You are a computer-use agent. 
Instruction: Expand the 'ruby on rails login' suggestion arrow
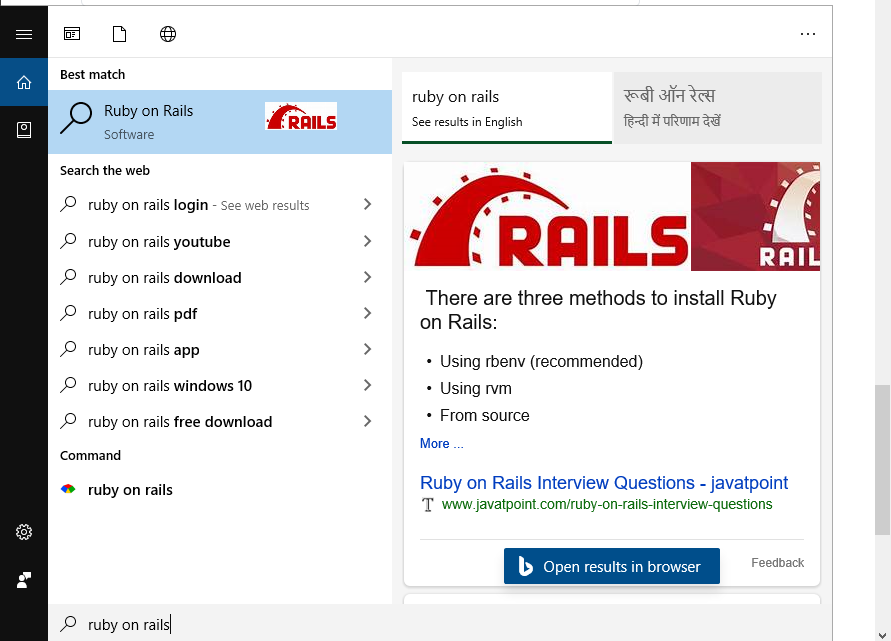pyautogui.click(x=367, y=204)
